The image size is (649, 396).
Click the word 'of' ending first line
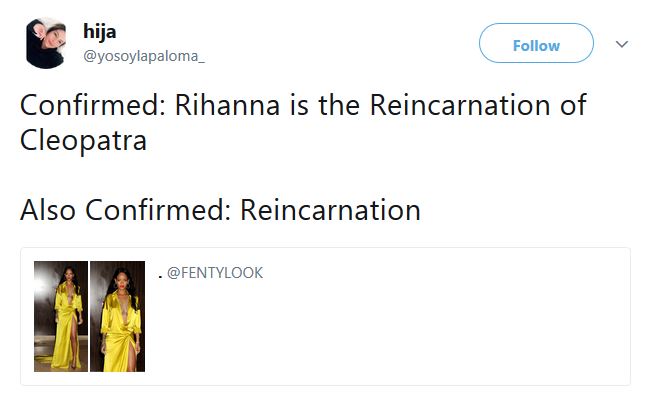click(573, 105)
